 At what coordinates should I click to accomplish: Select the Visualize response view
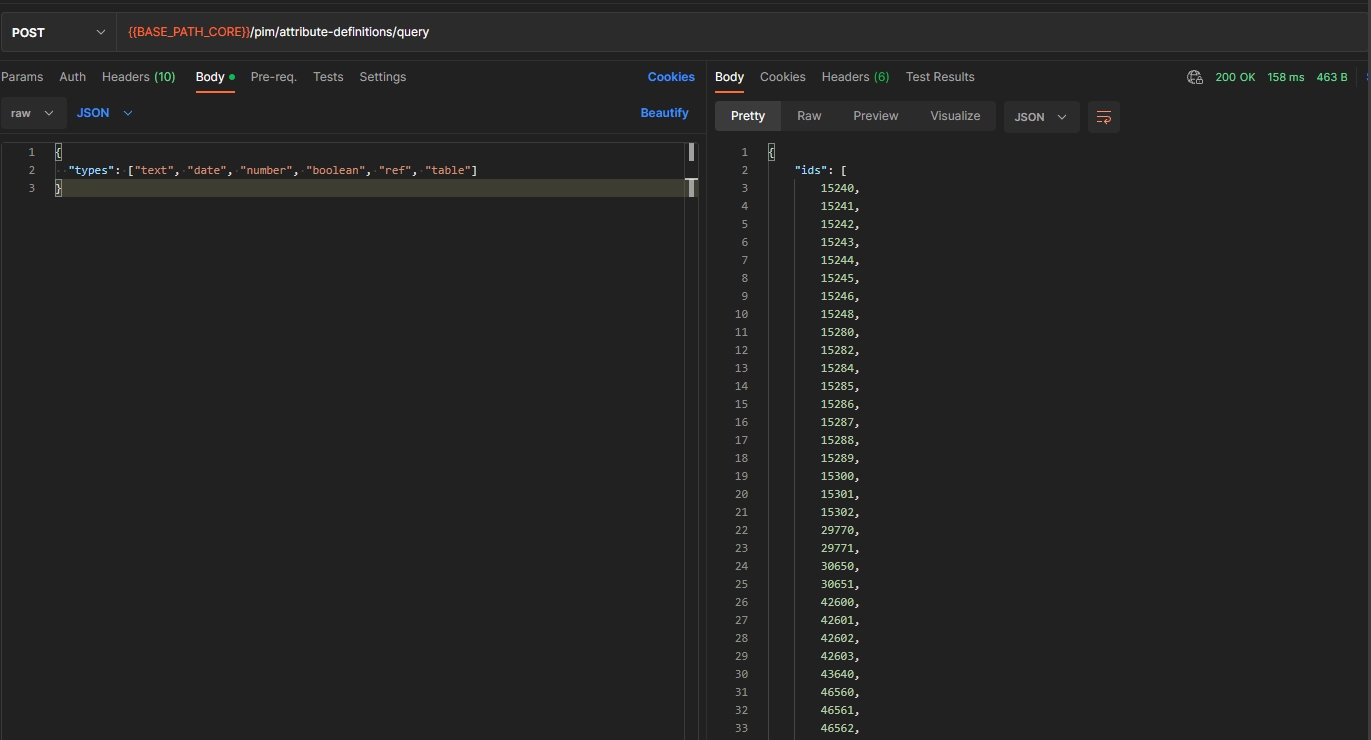coord(955,116)
